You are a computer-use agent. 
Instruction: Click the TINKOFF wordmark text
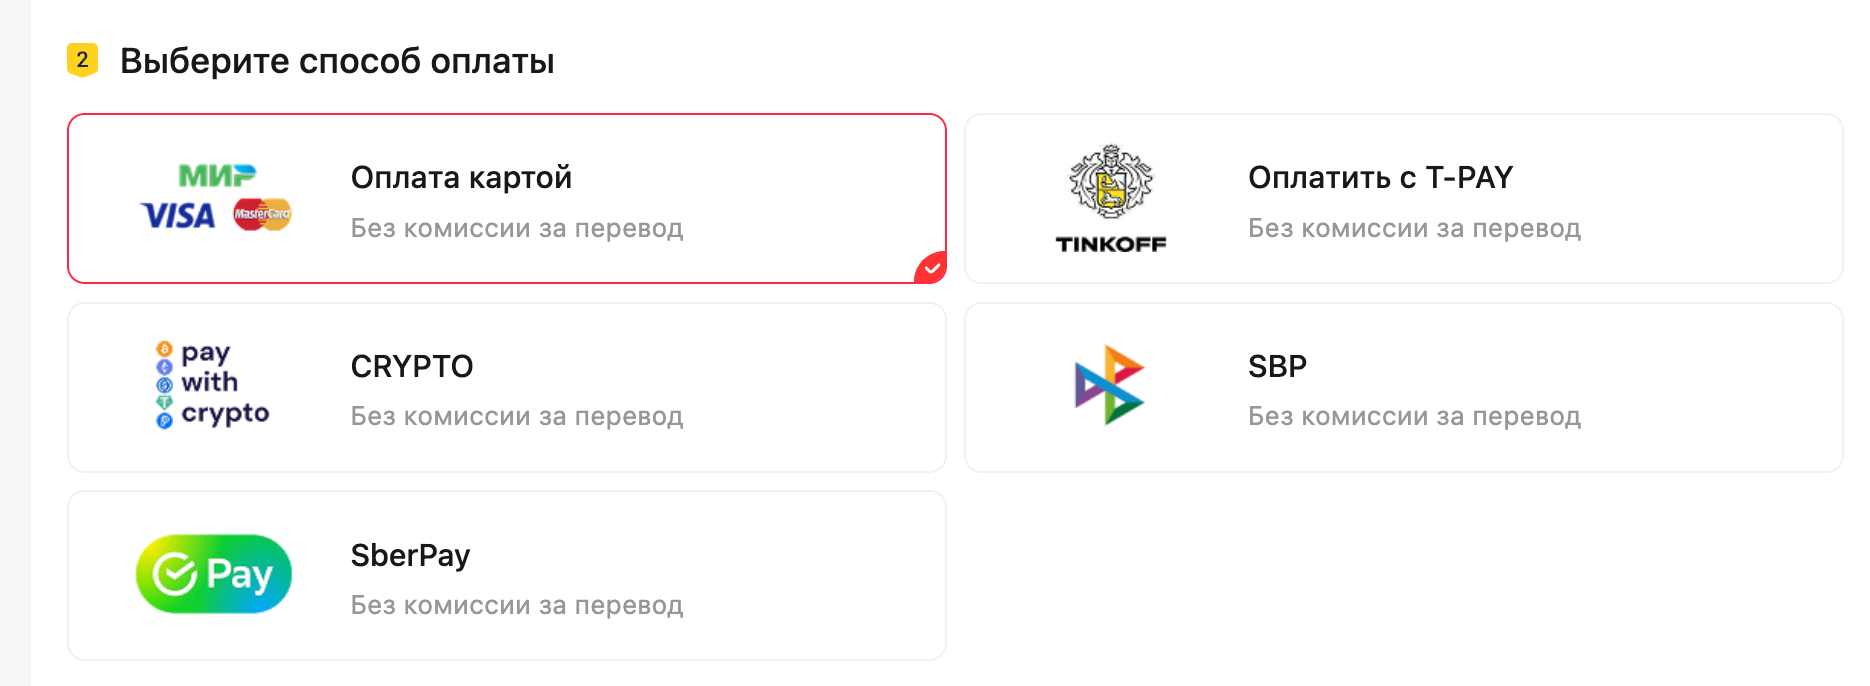pyautogui.click(x=1111, y=244)
